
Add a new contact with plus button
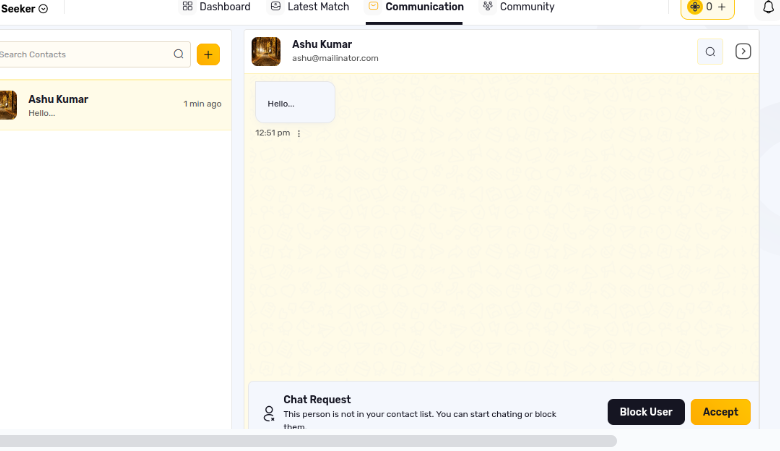pos(208,54)
